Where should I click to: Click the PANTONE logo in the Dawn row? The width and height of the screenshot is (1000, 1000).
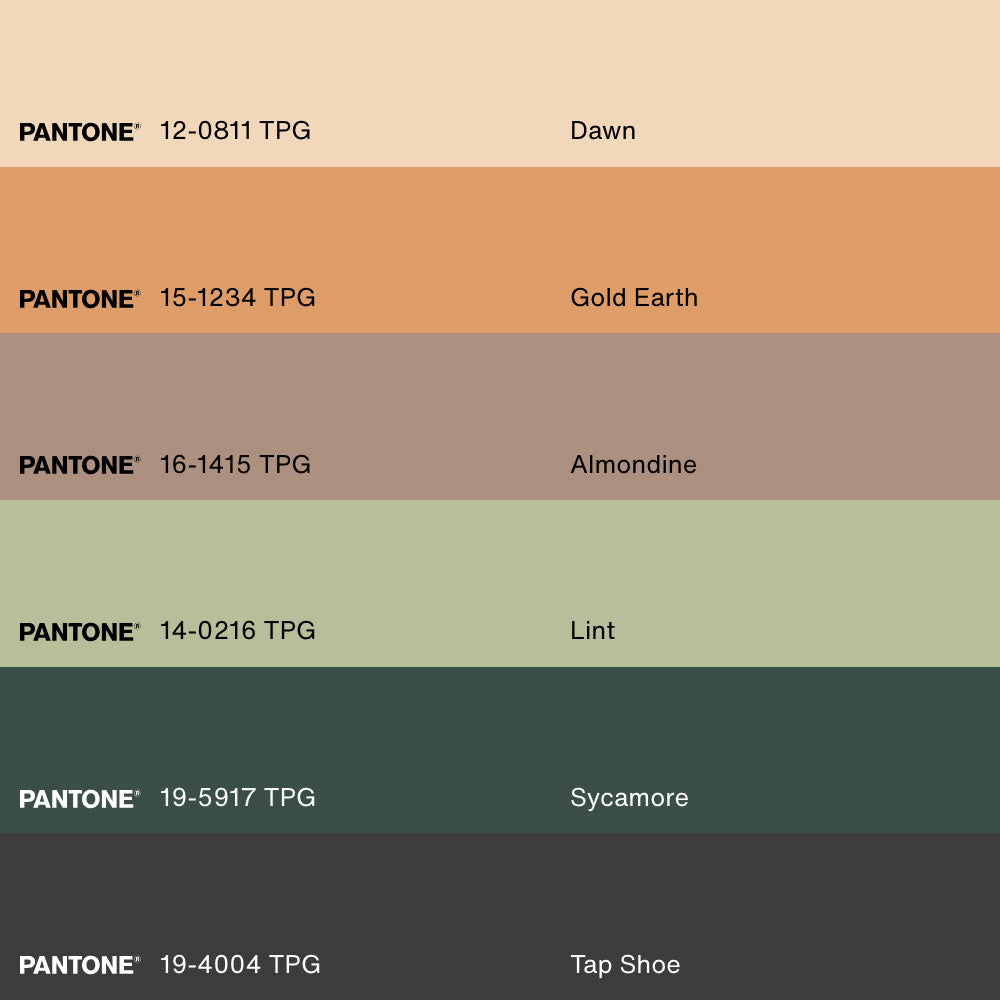[79, 132]
